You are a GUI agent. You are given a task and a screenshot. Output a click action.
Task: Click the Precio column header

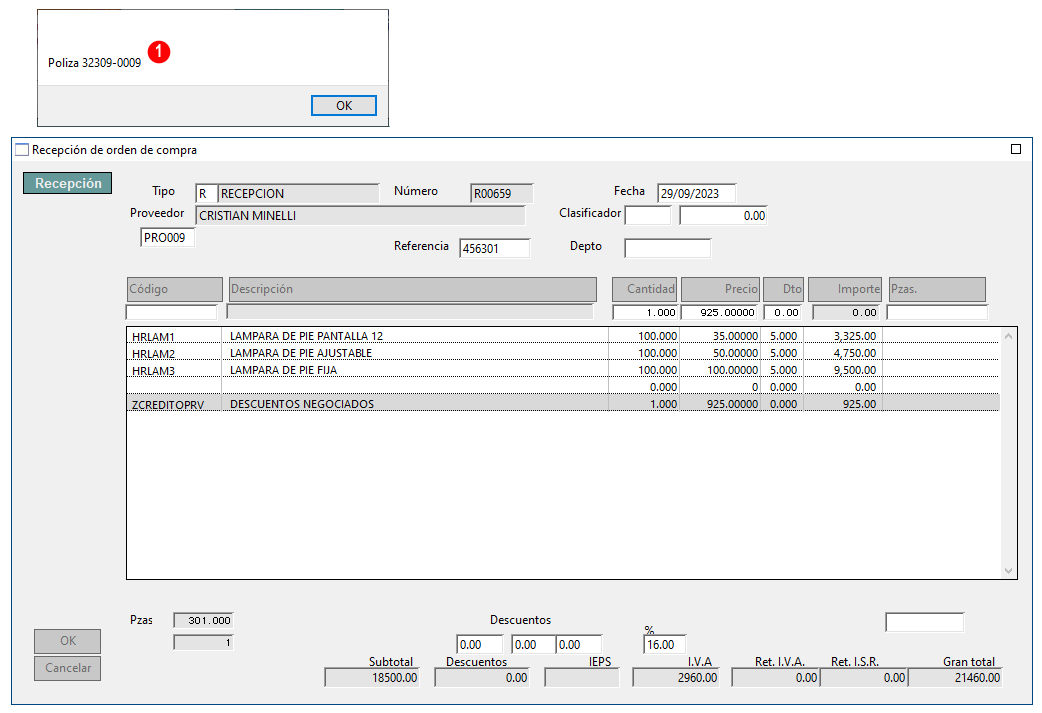coord(720,289)
